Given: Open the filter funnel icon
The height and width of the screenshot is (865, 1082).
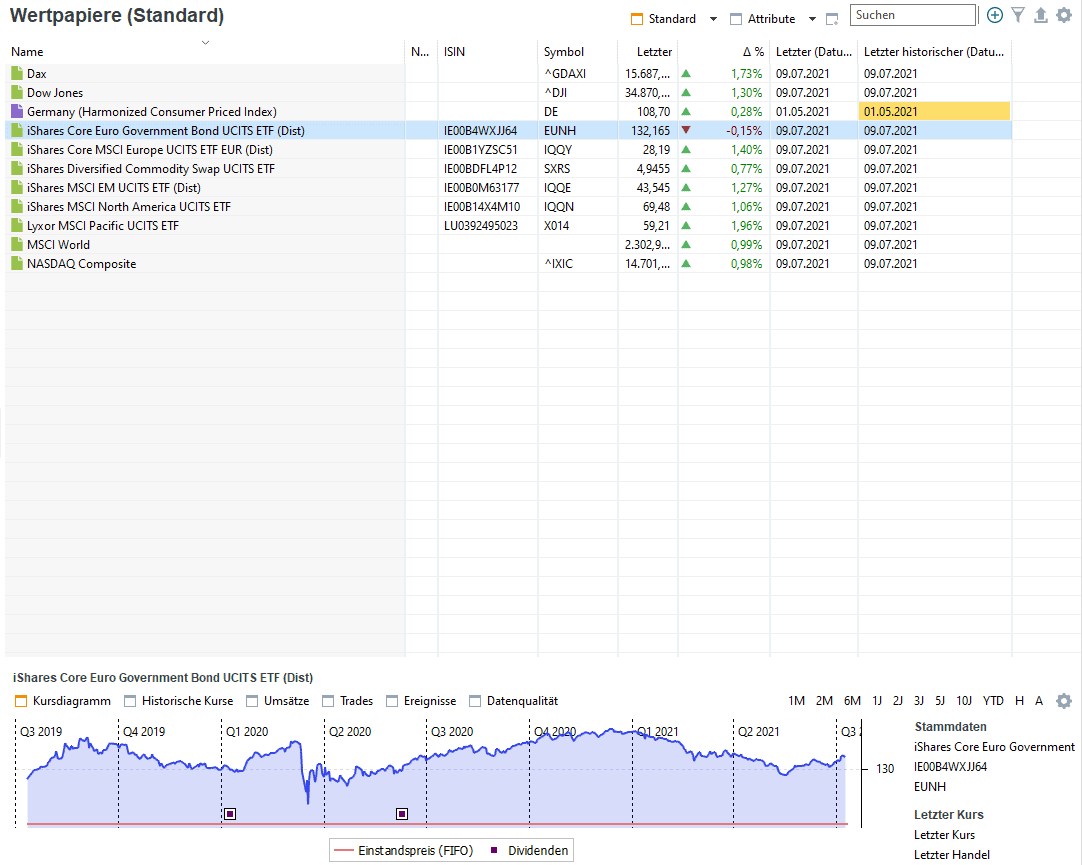Looking at the screenshot, I should pos(1018,15).
